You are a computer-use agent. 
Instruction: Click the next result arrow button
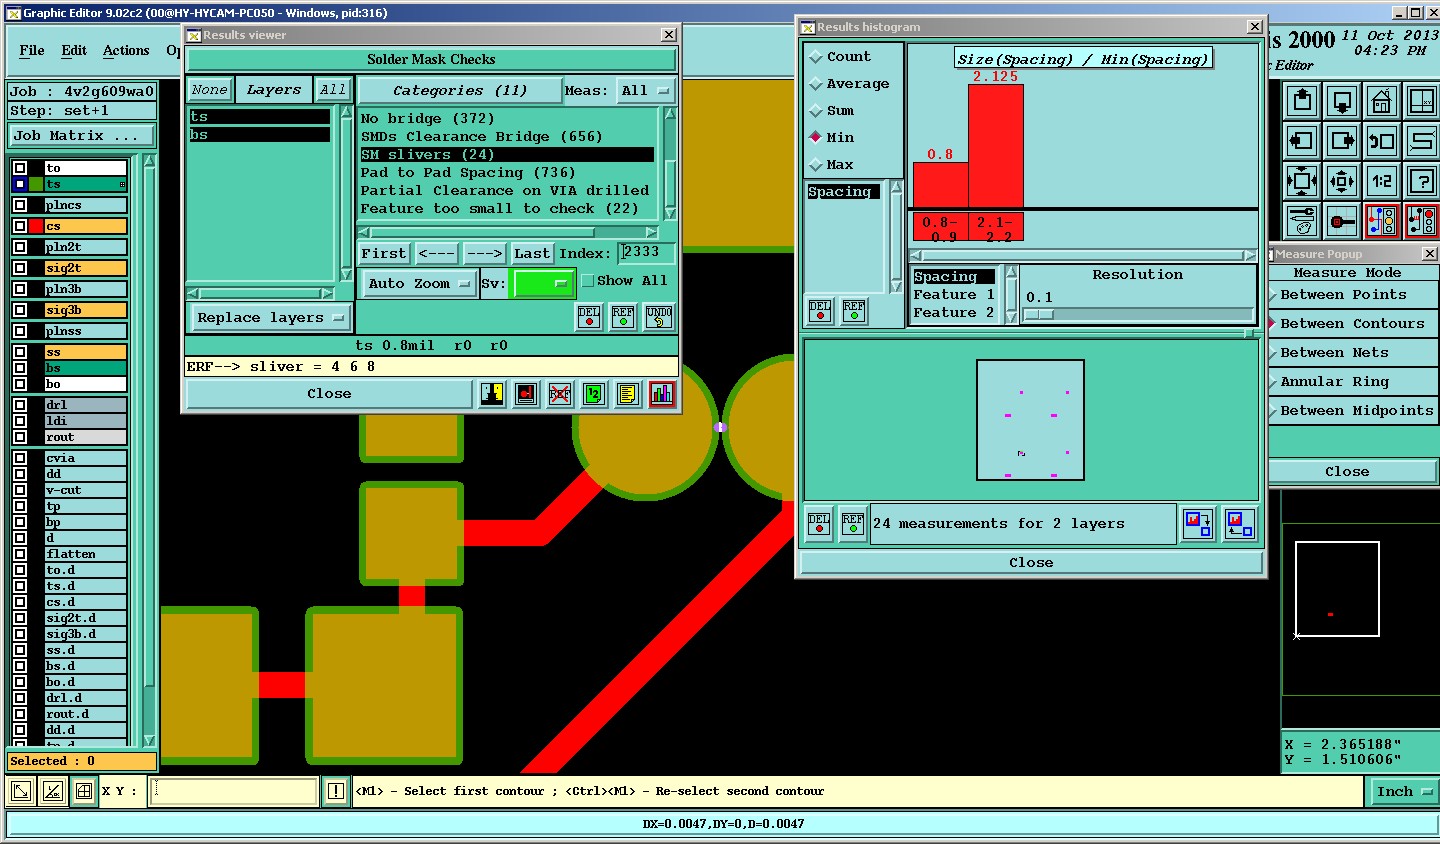484,254
